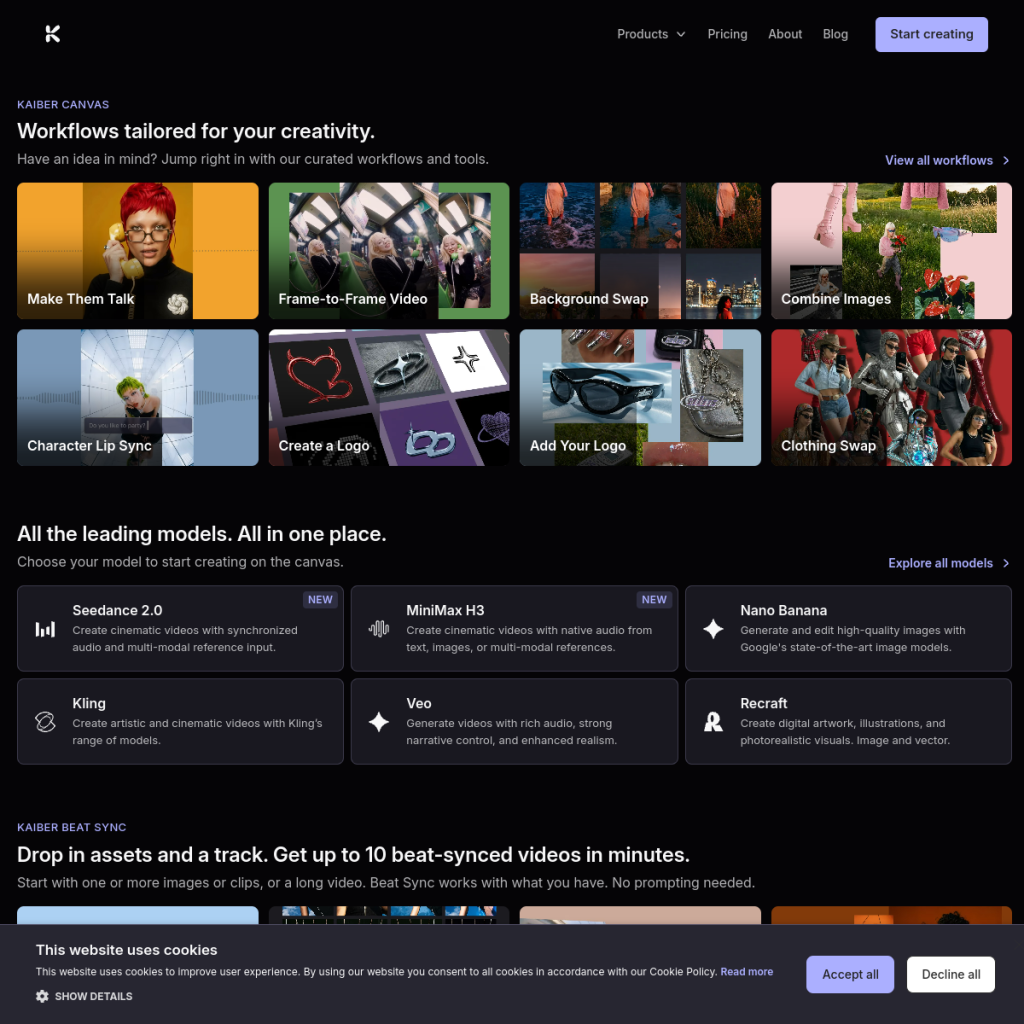Screen dimensions: 1024x1024
Task: Open the Character Lip Sync workflow
Action: (x=138, y=398)
